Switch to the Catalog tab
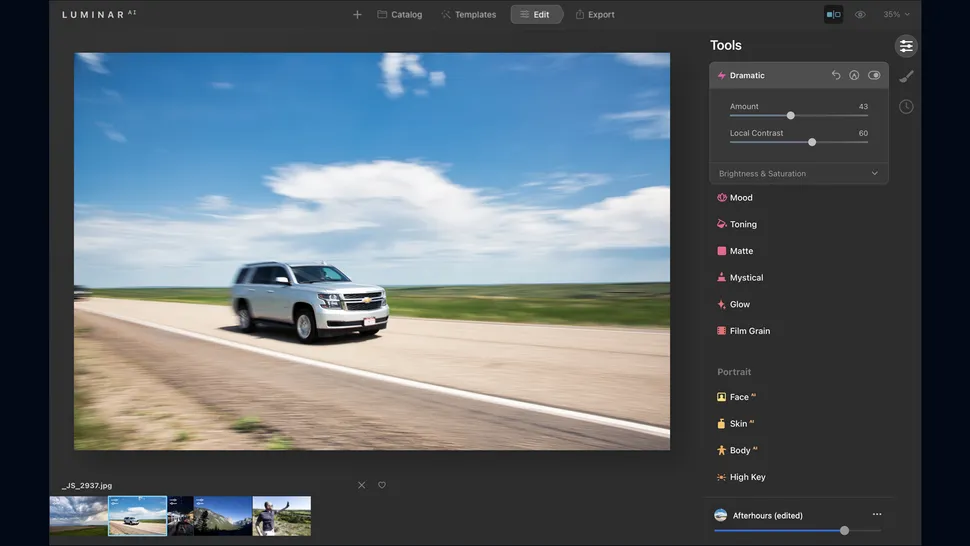Image resolution: width=970 pixels, height=546 pixels. (400, 15)
